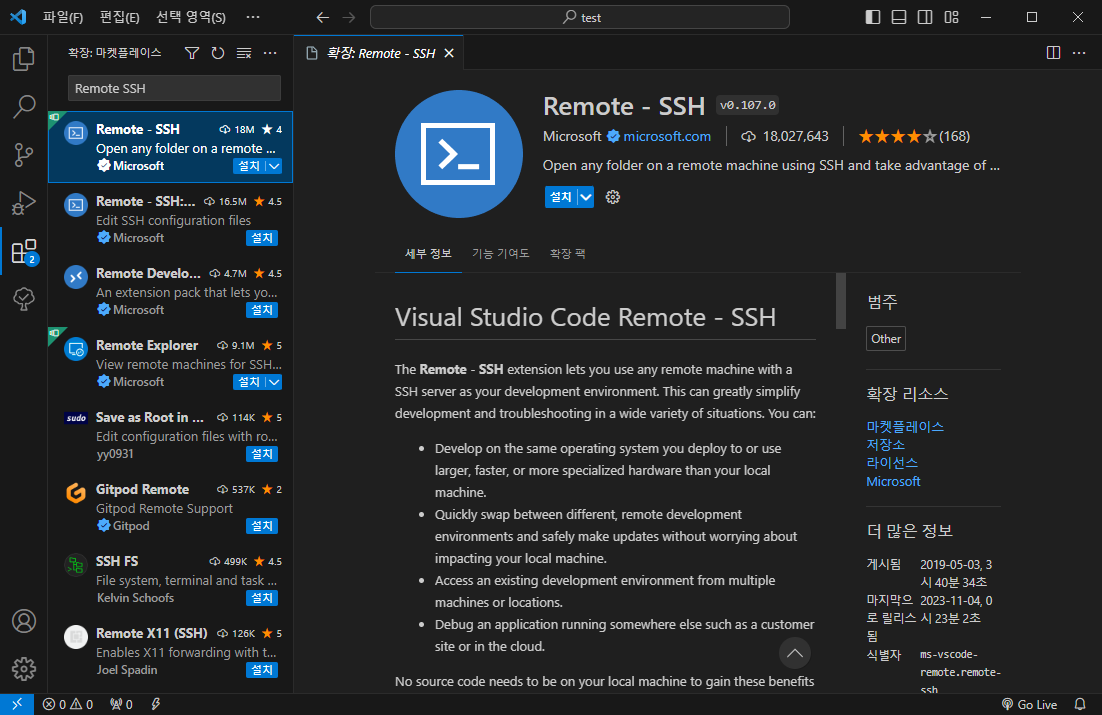Screen dimensions: 1102x715
Task: Split the editor to the right
Action: 1053,53
